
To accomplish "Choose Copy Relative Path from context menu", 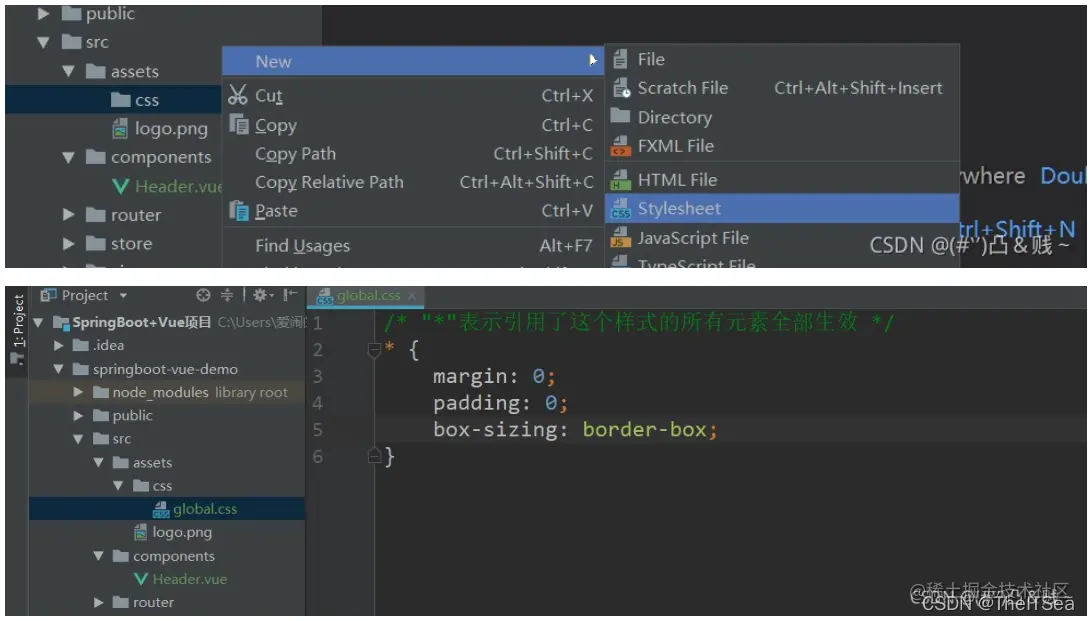I will coord(413,182).
